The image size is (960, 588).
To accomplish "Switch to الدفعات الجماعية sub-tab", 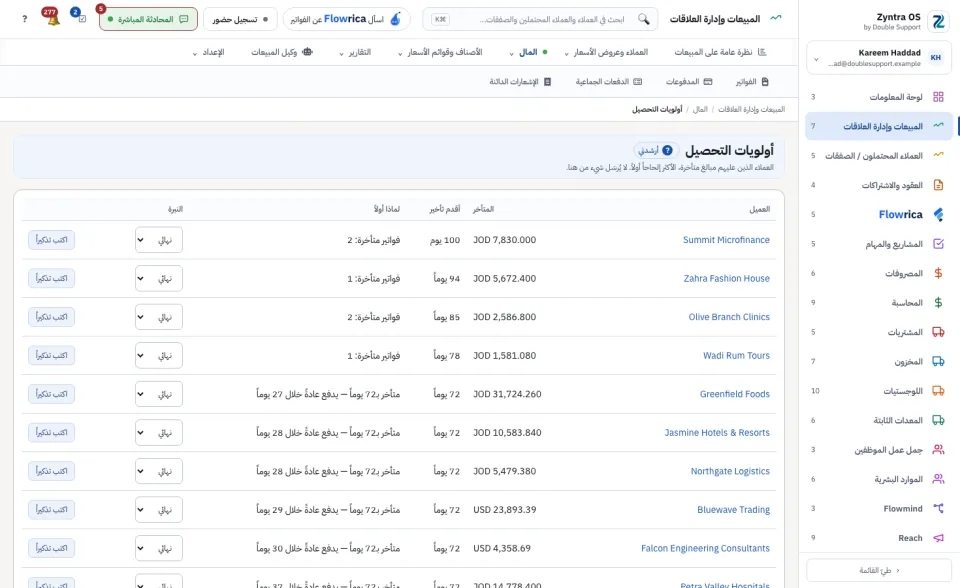I will 609,81.
